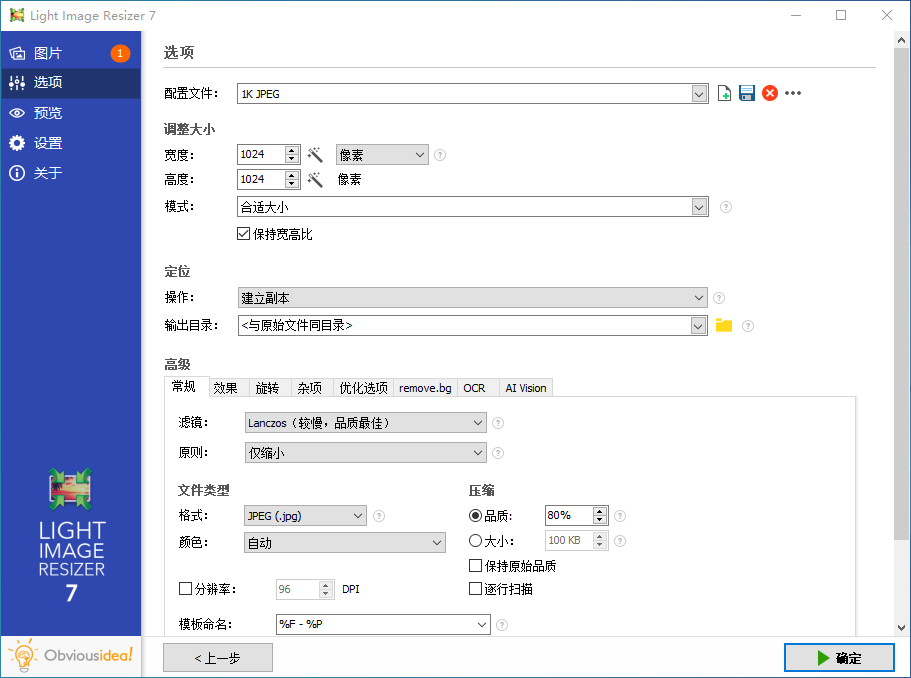911x678 pixels.
Task: Open help icon beside 模式 dropdown
Action: [726, 207]
